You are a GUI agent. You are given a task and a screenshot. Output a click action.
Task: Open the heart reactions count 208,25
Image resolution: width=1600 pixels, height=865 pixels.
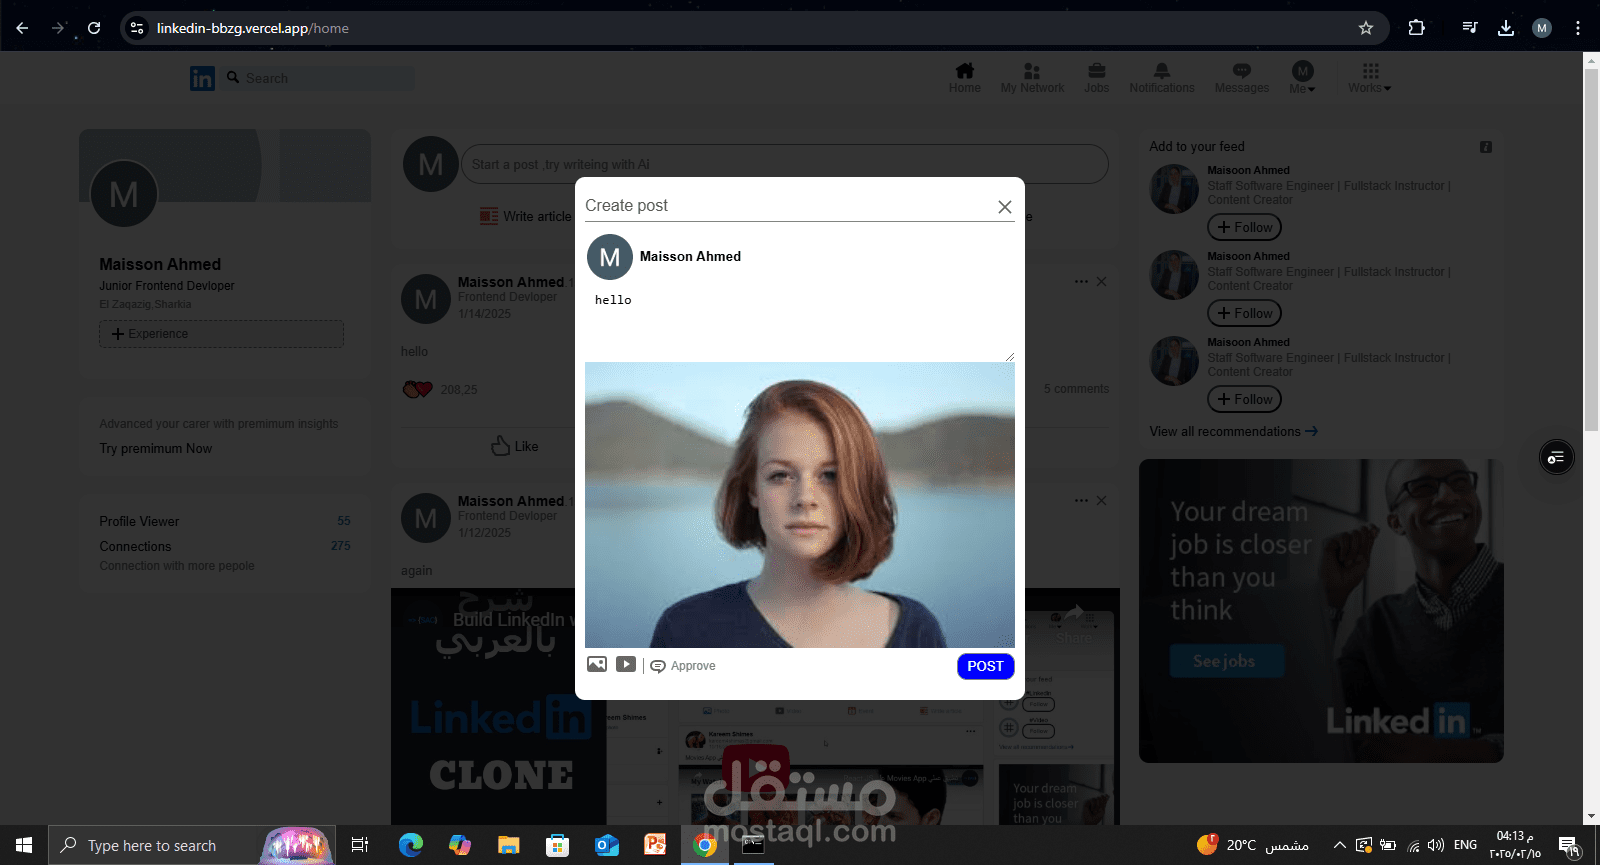coord(440,389)
